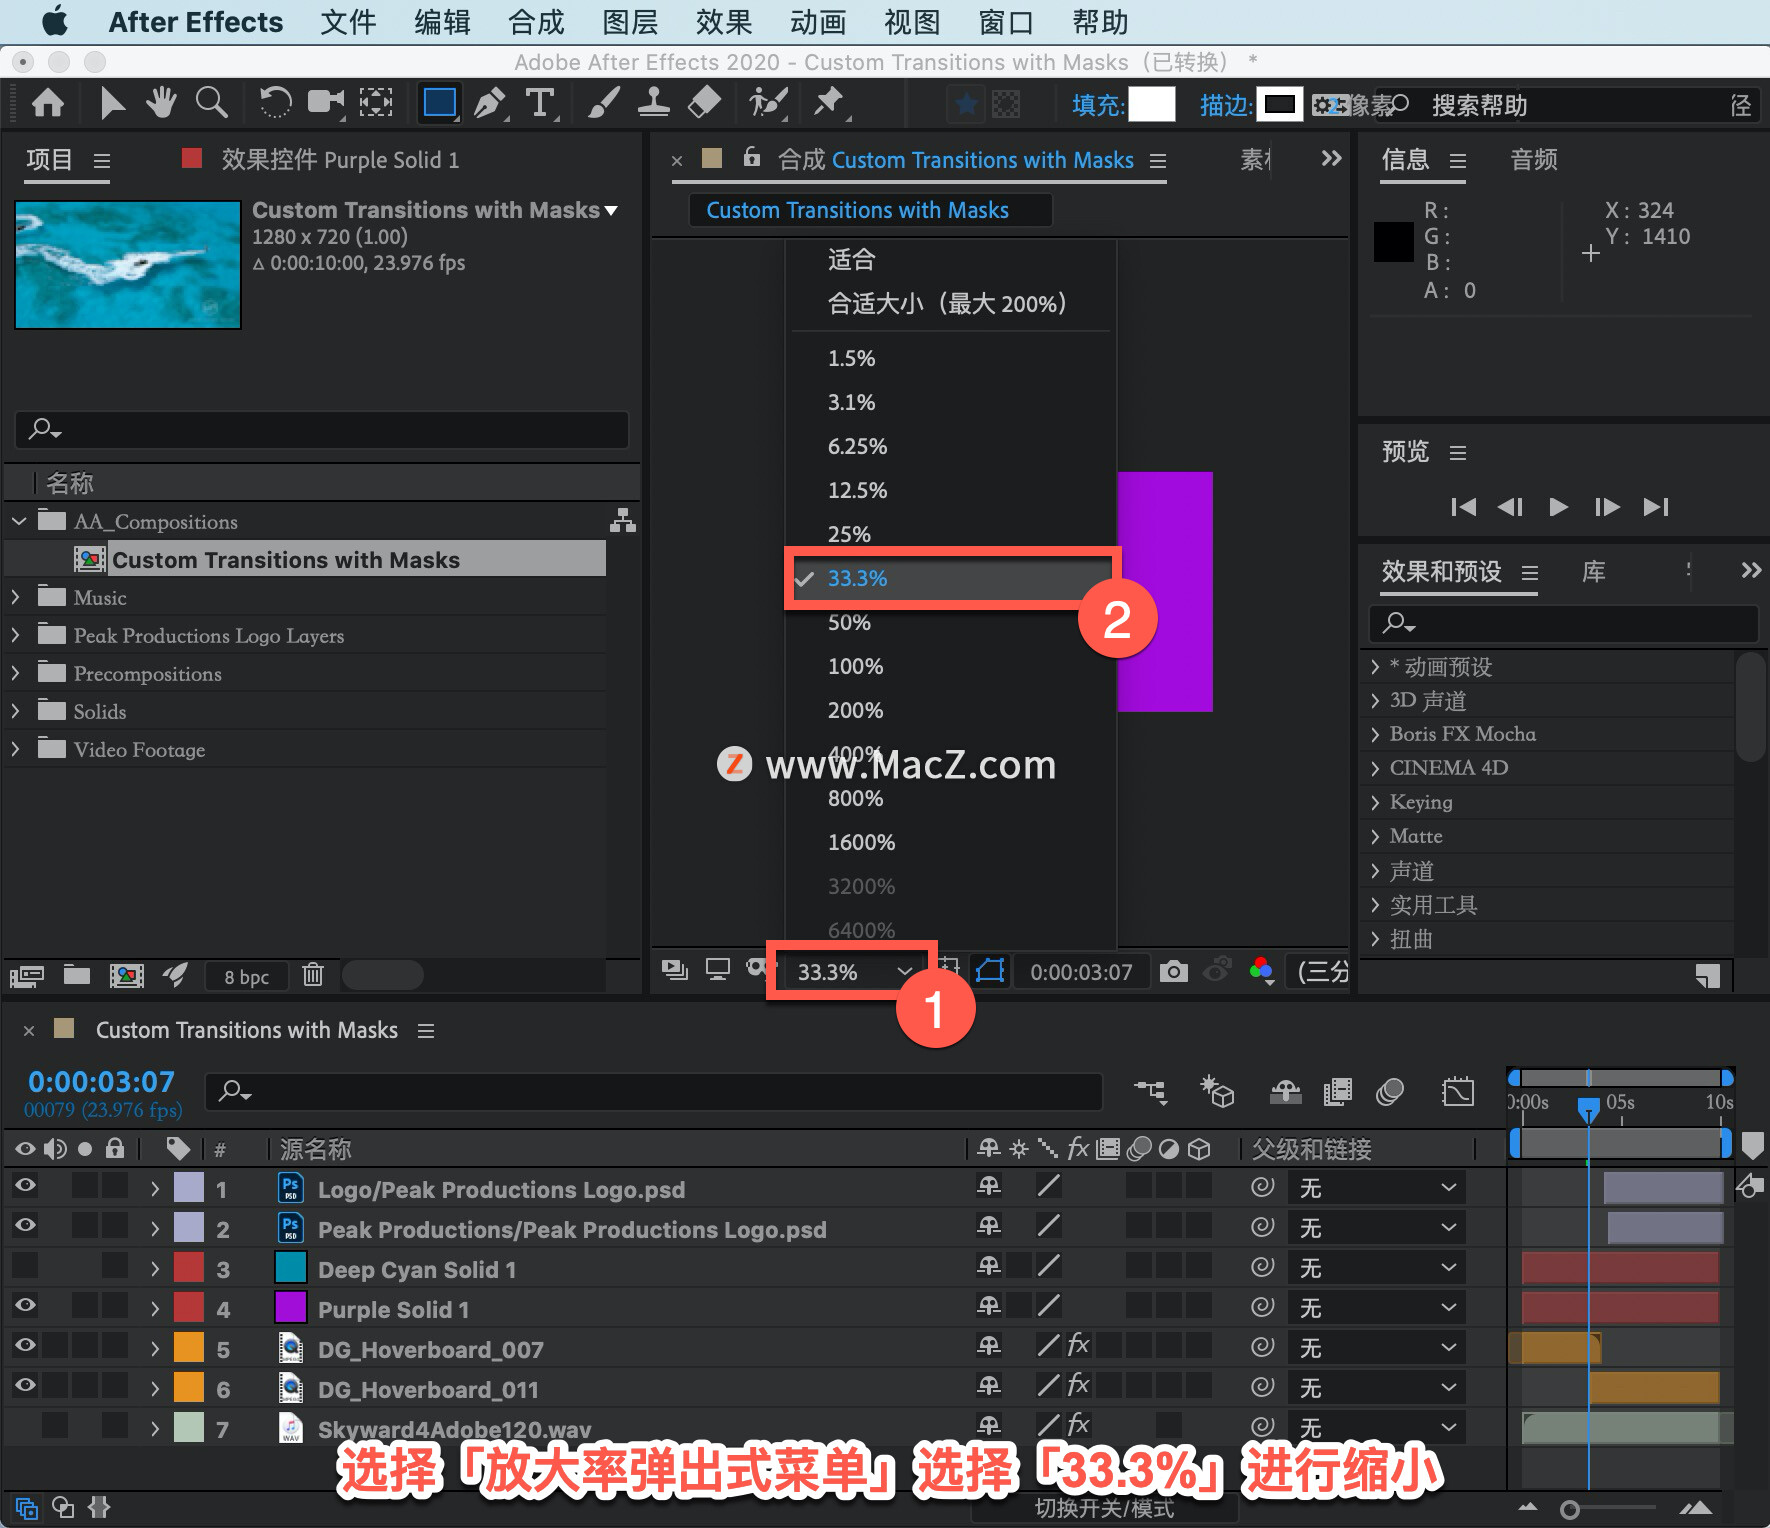Select the Rectangle shape tool
Screen dimensions: 1770x1528
coord(440,102)
